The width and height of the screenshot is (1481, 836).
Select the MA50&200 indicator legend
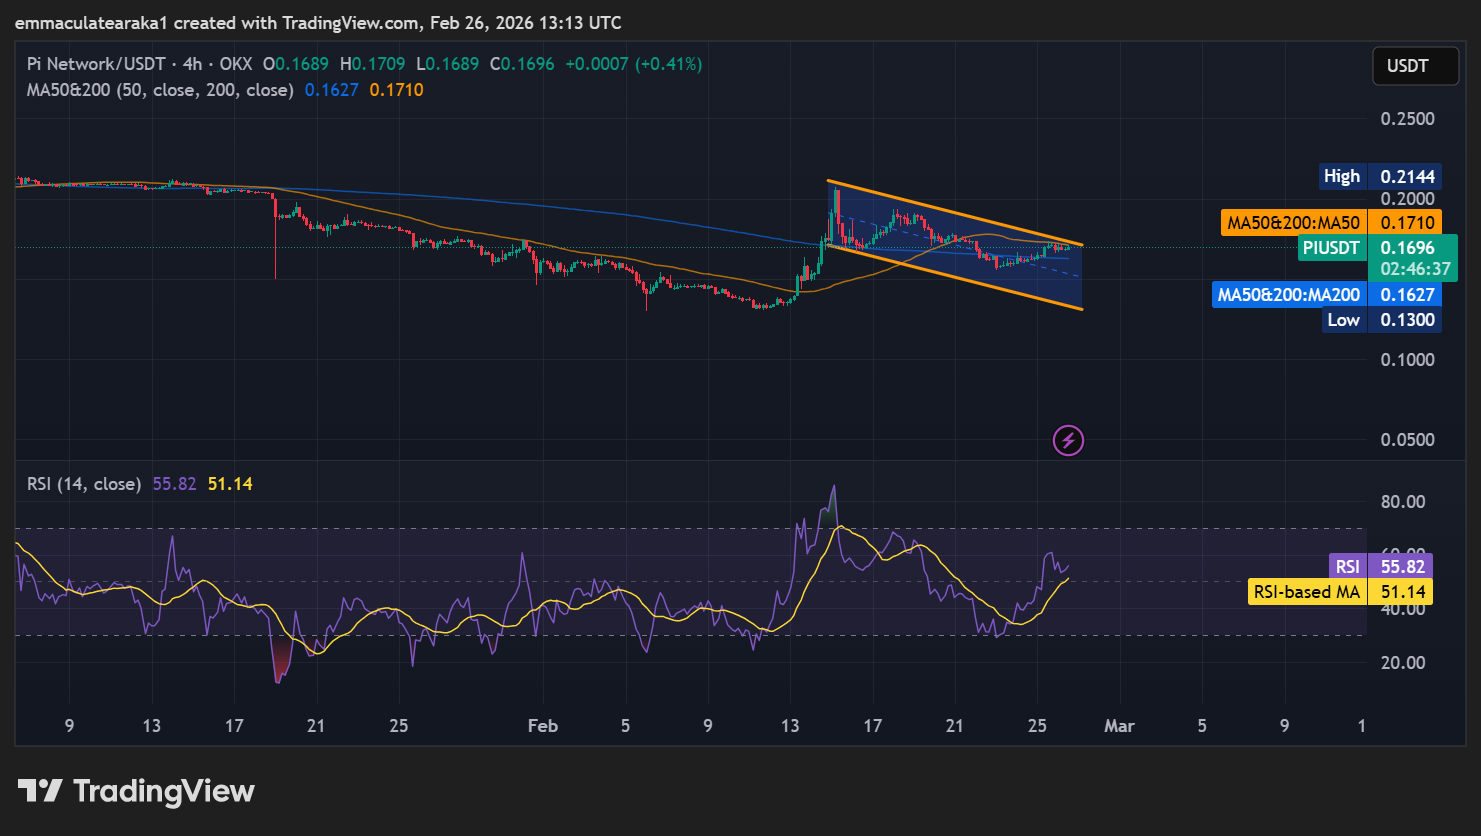click(x=160, y=90)
